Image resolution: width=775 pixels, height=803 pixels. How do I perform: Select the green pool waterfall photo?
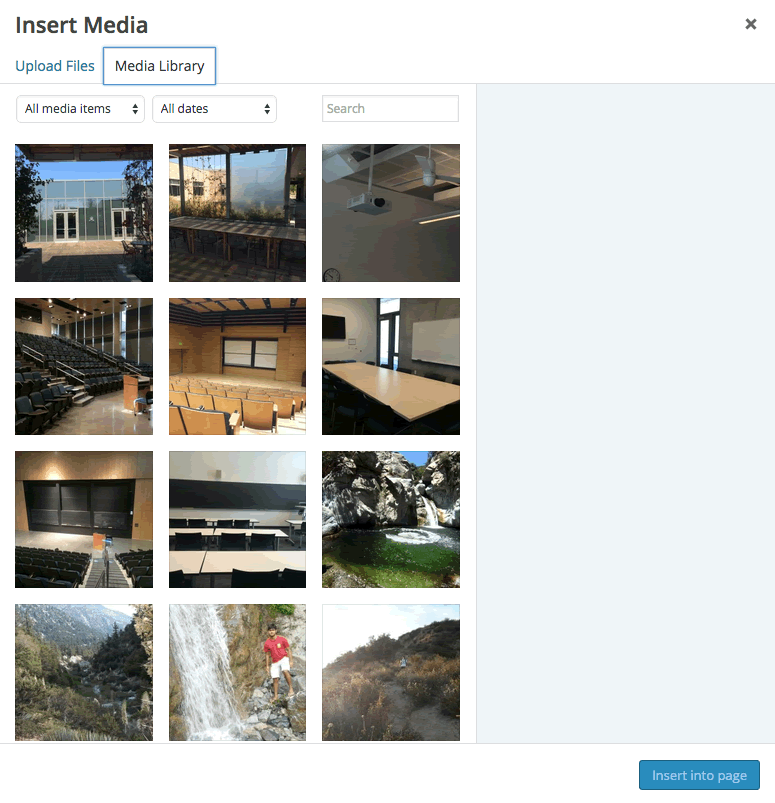coord(391,519)
